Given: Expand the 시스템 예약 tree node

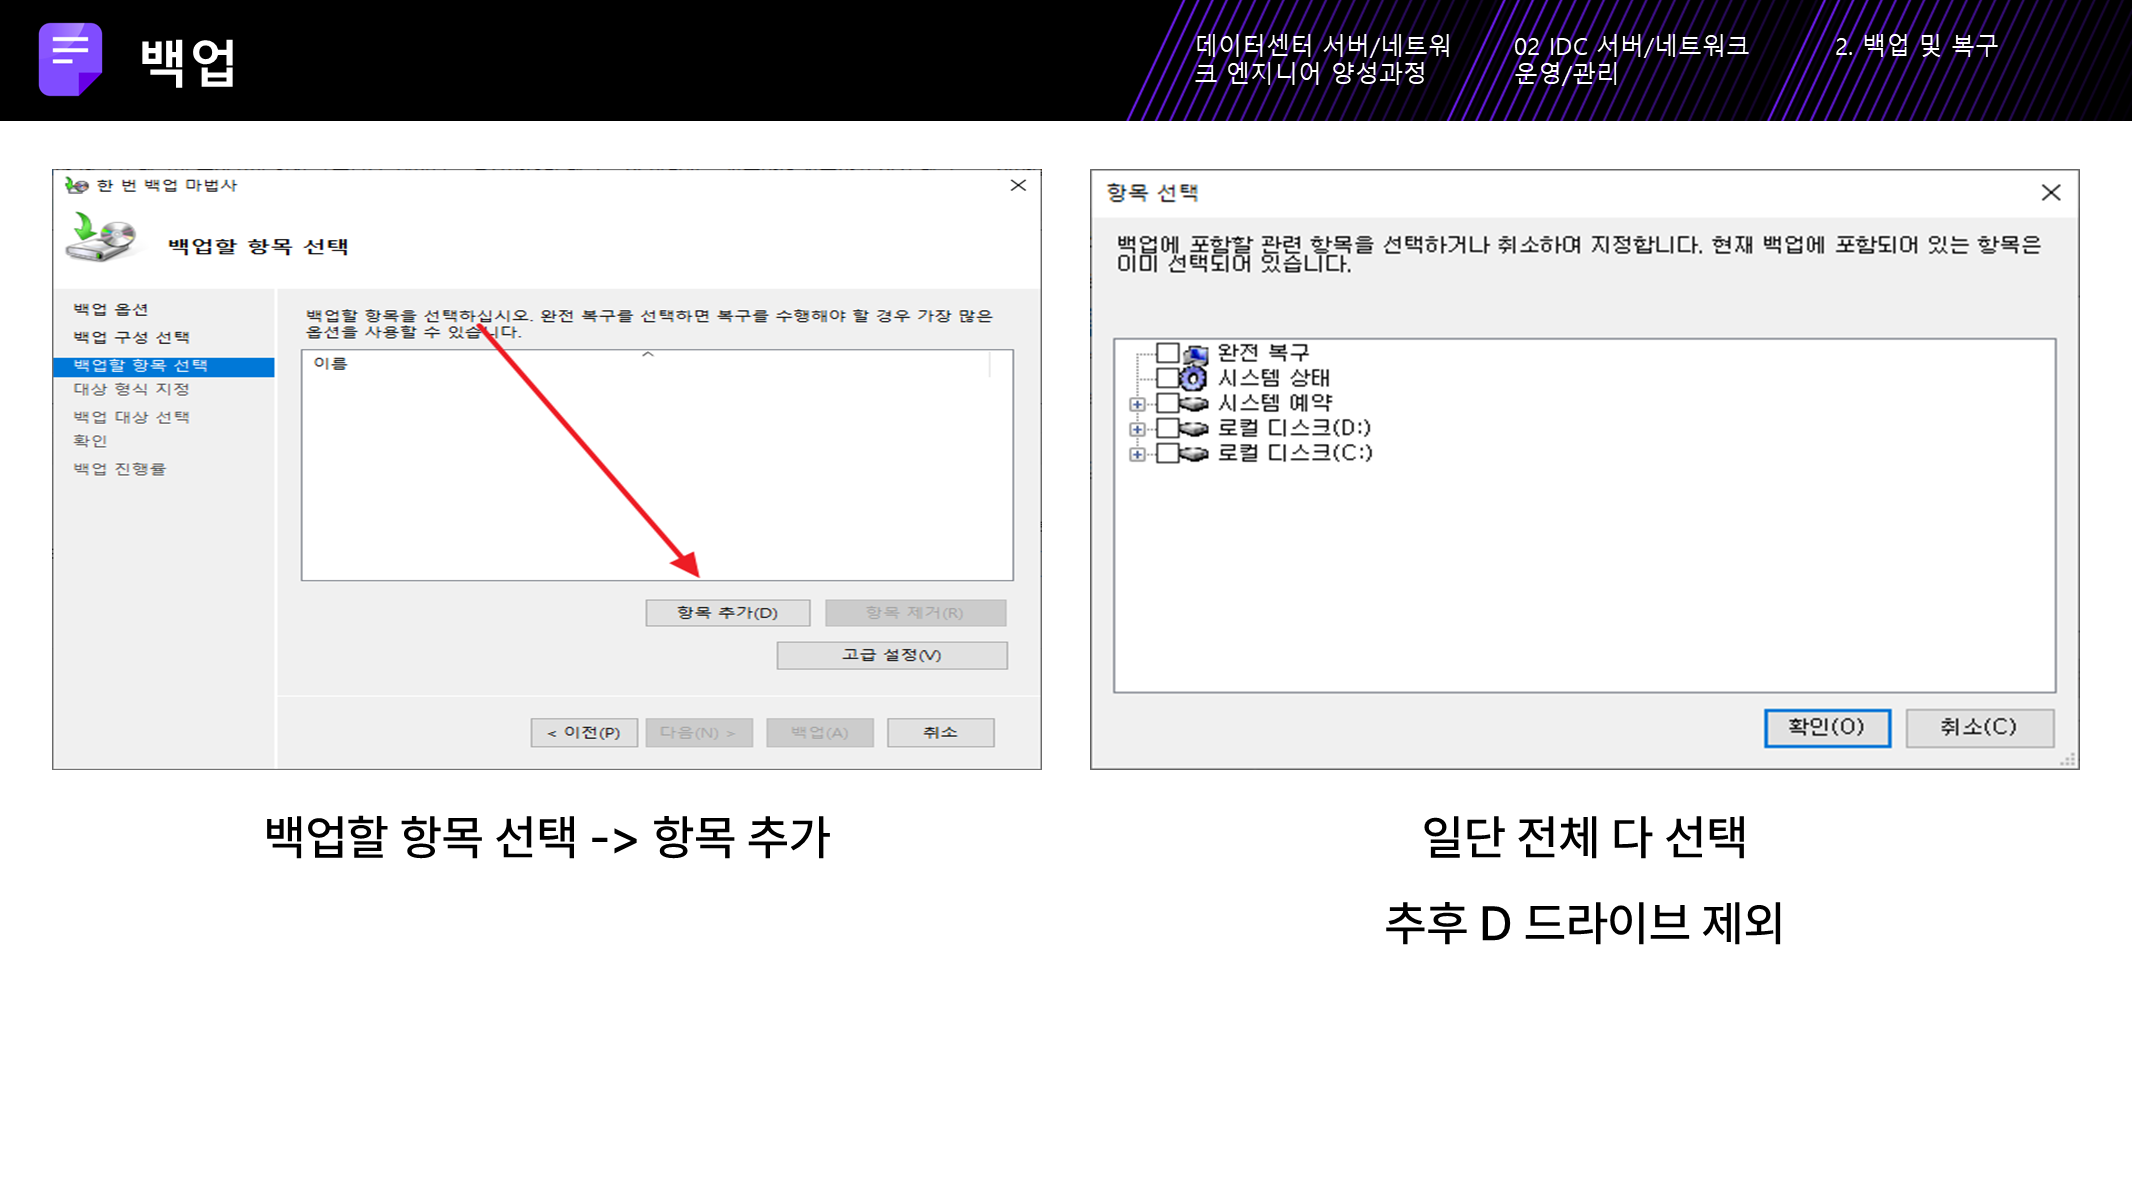Looking at the screenshot, I should [x=1137, y=404].
